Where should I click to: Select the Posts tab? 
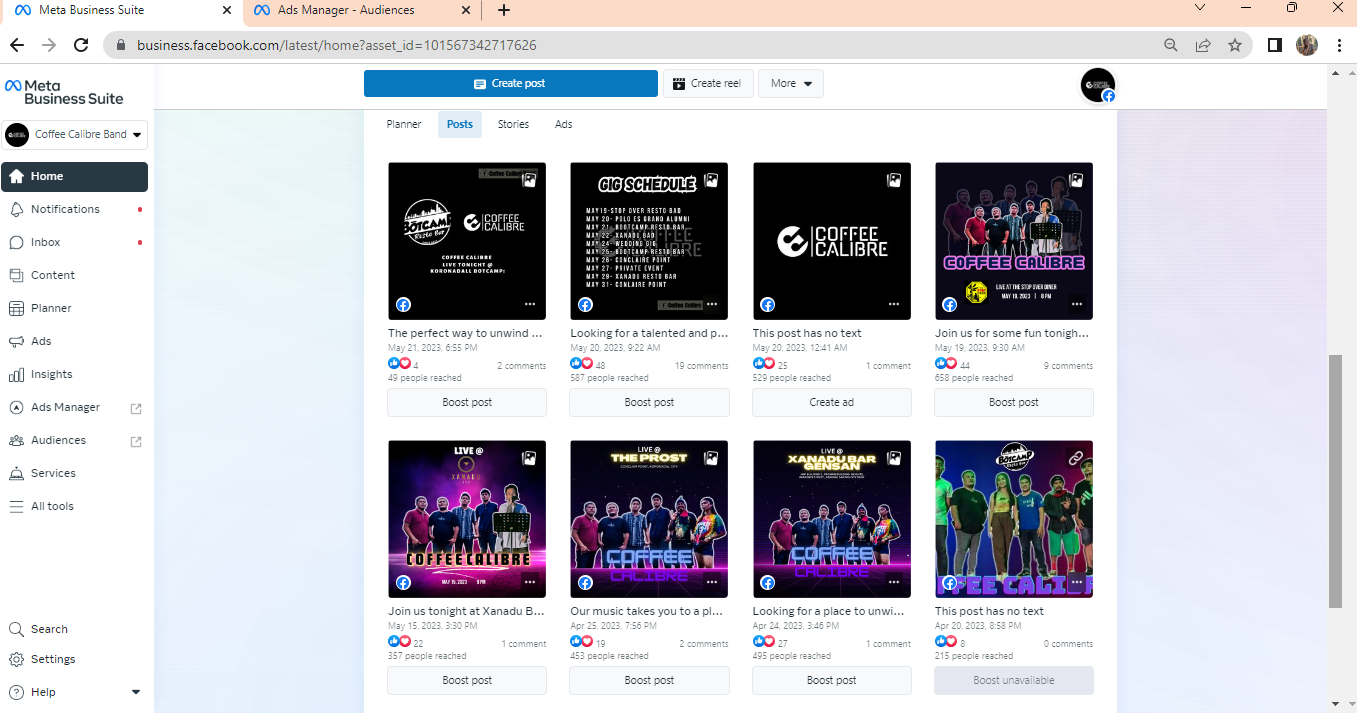pos(460,124)
